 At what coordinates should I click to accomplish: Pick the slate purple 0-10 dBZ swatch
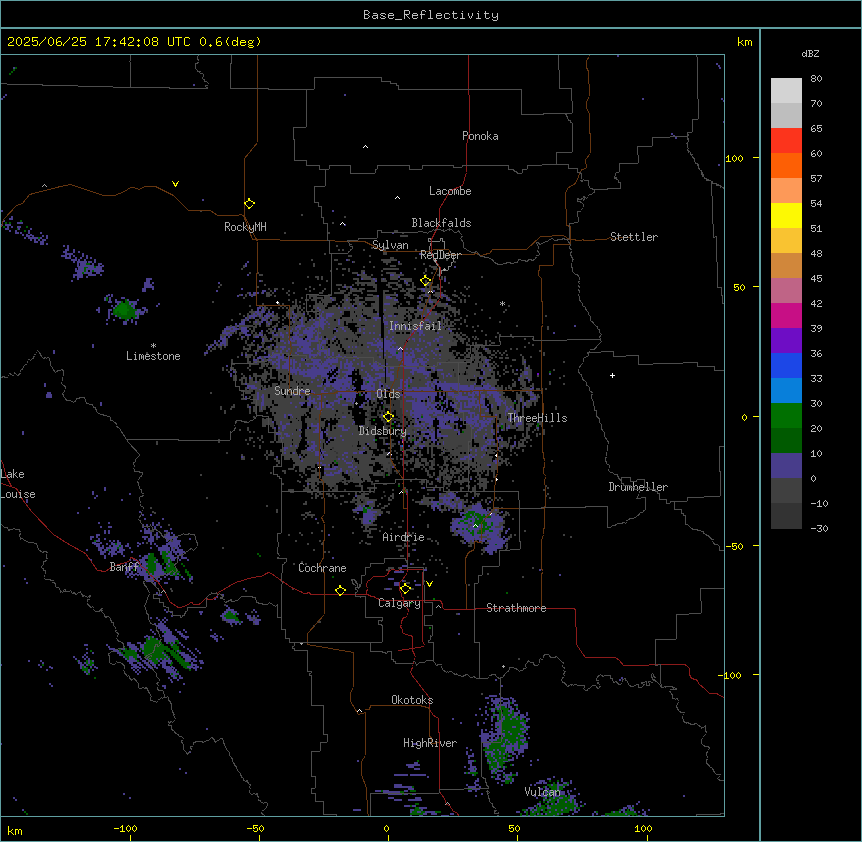(x=786, y=466)
